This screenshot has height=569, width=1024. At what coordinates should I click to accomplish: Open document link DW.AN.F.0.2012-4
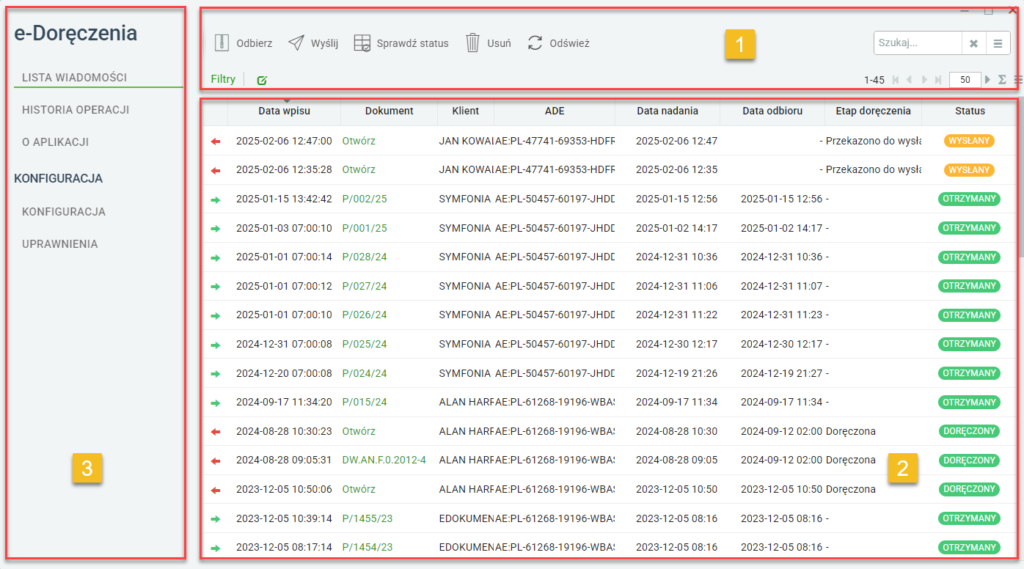[384, 461]
